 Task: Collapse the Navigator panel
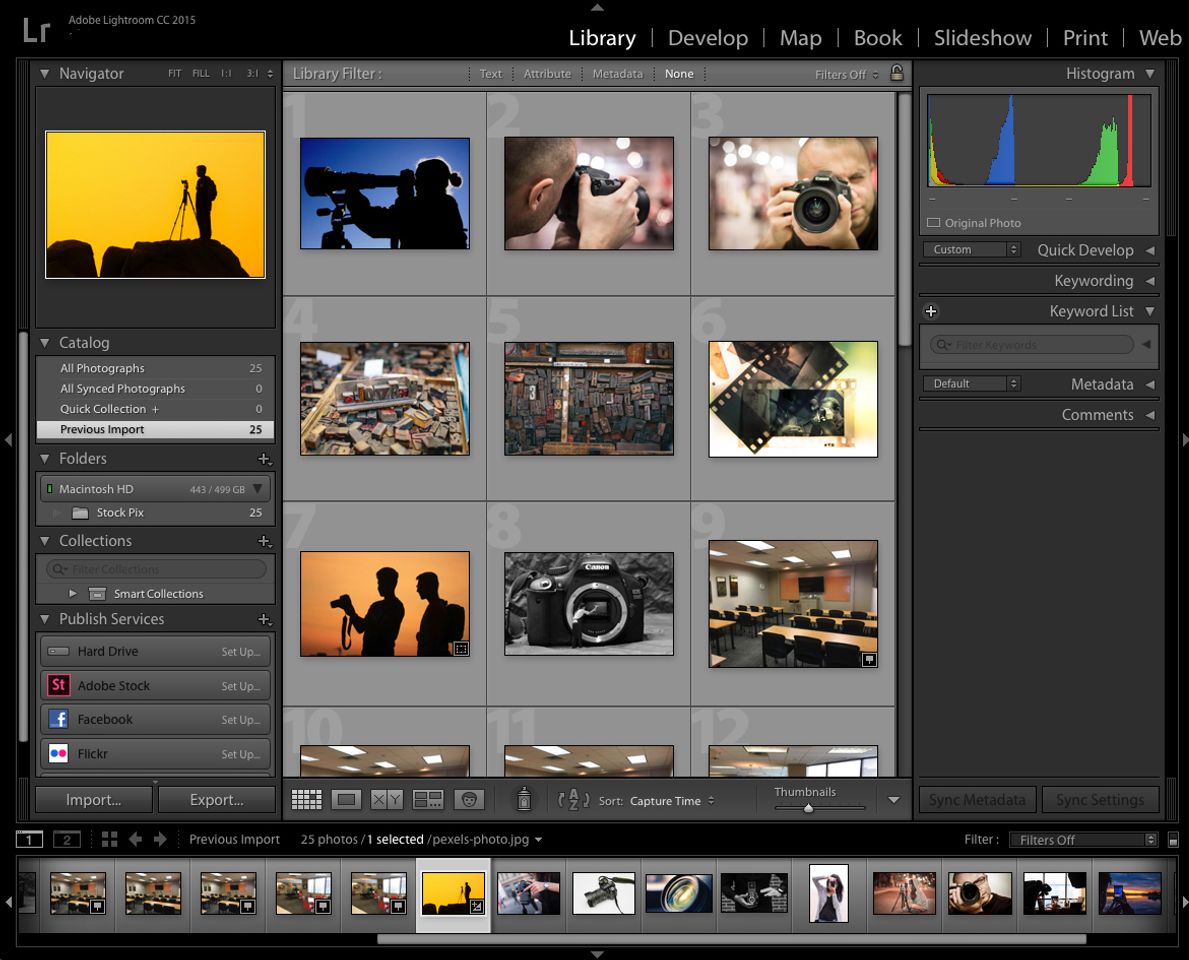[45, 74]
